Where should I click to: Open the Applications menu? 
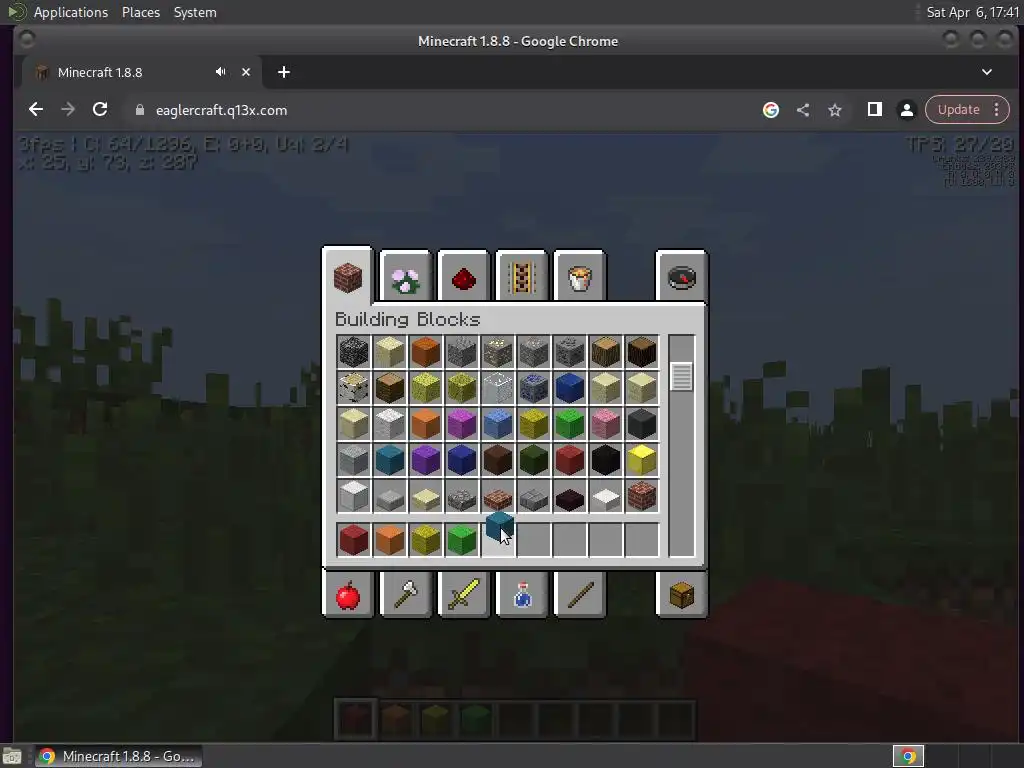tap(71, 12)
